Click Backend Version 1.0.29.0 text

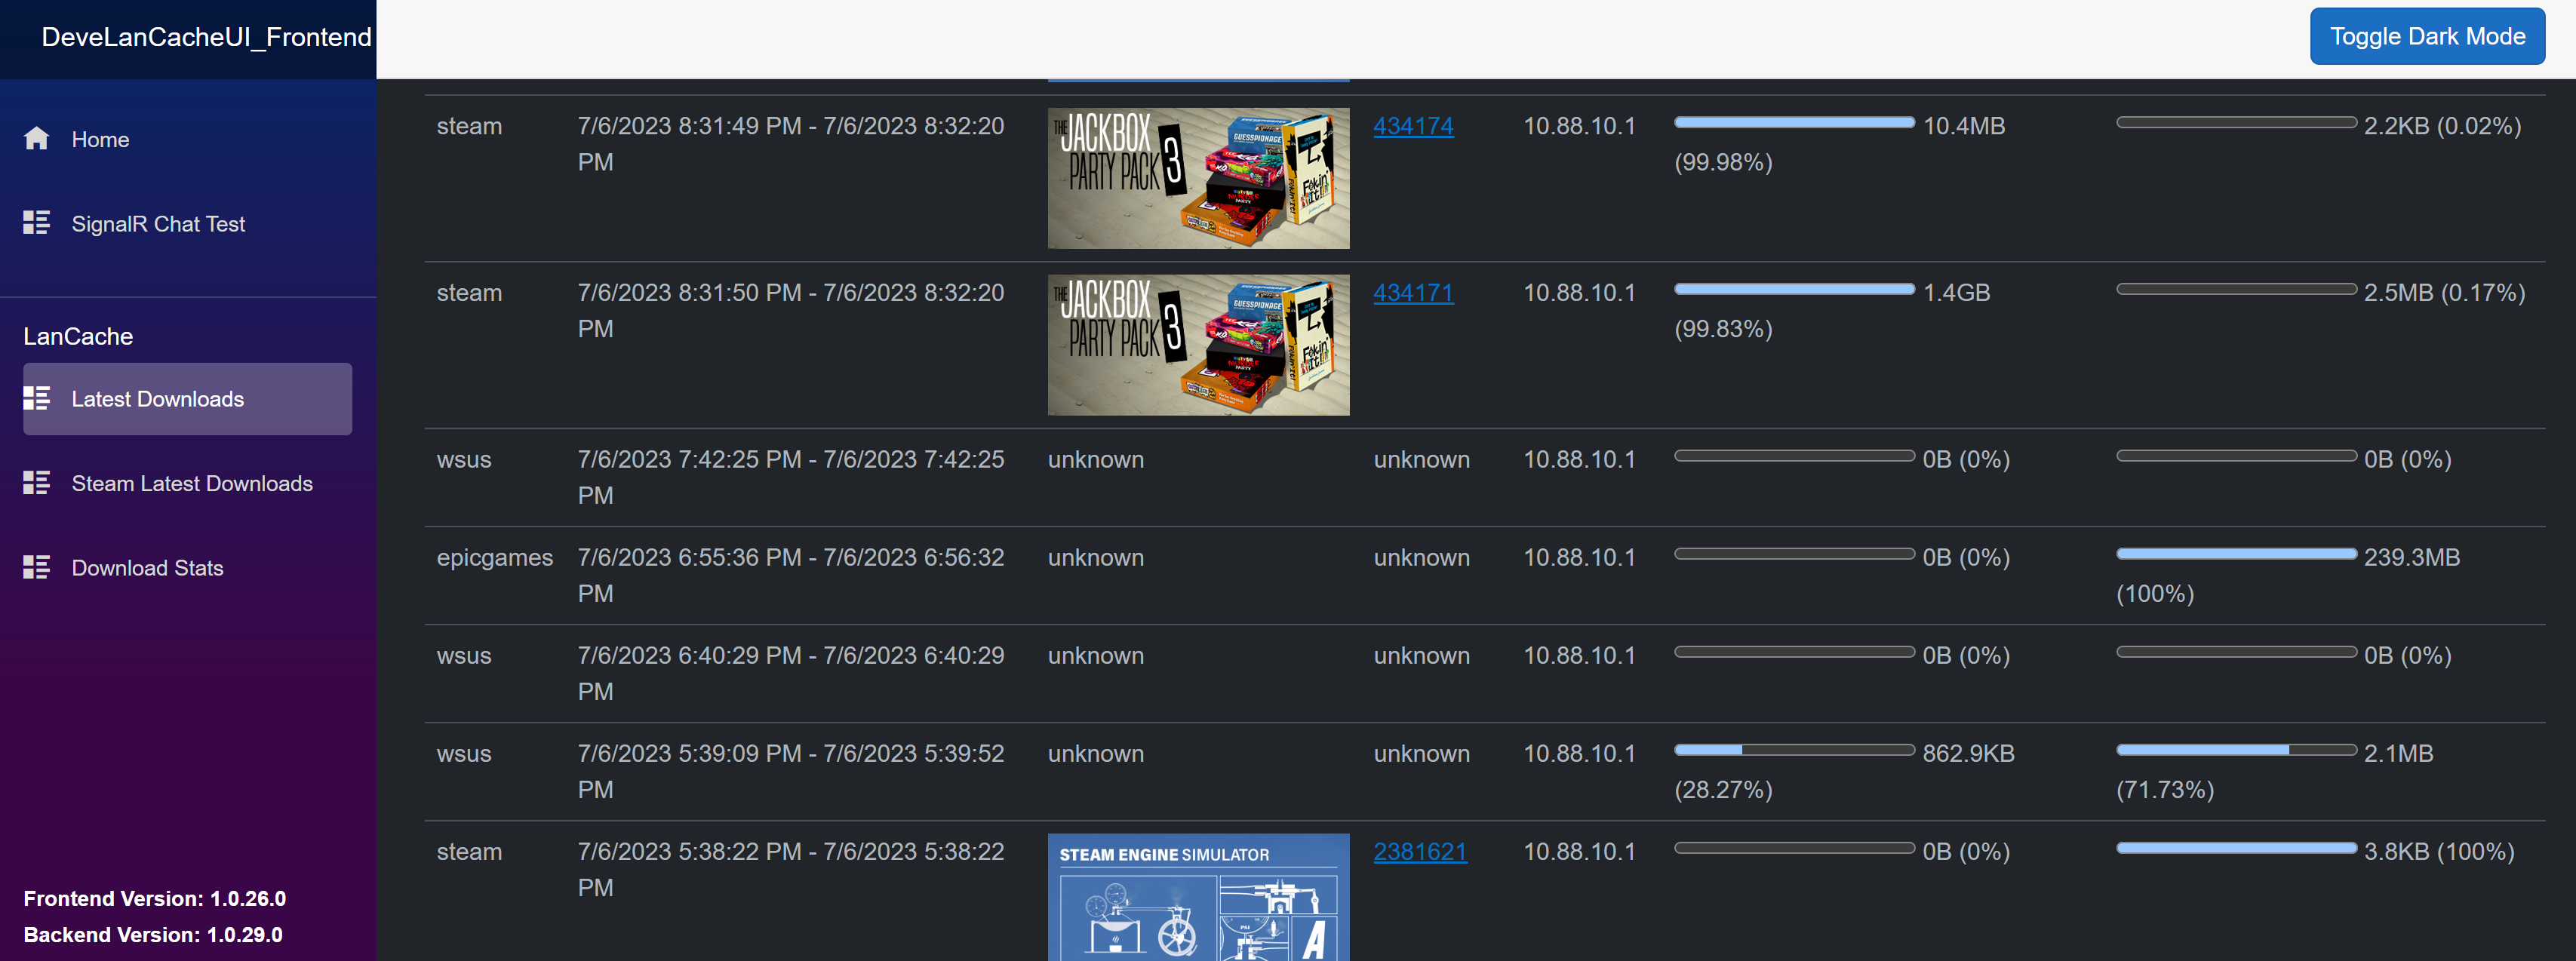(153, 934)
